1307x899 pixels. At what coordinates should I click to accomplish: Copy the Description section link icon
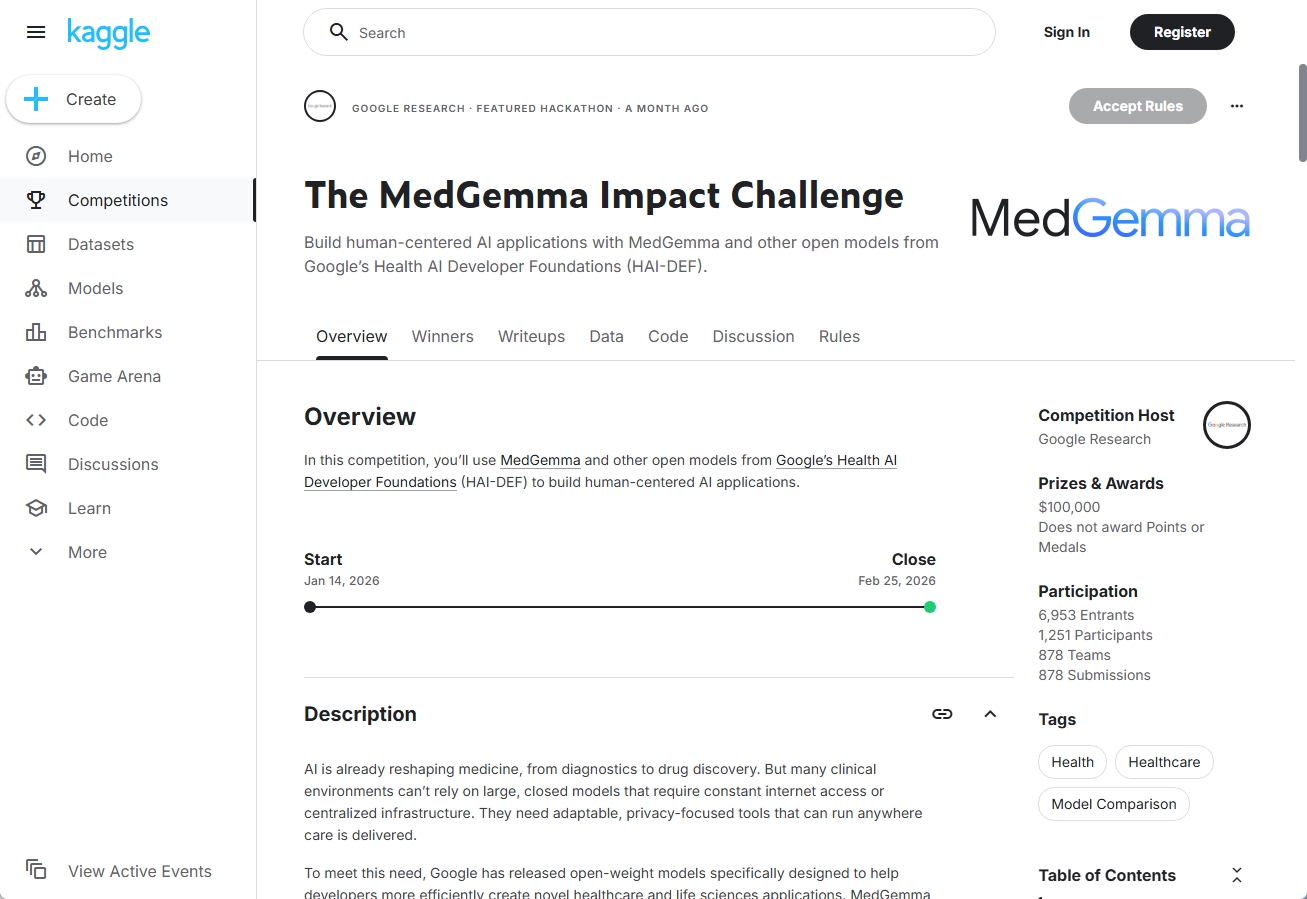(x=941, y=714)
